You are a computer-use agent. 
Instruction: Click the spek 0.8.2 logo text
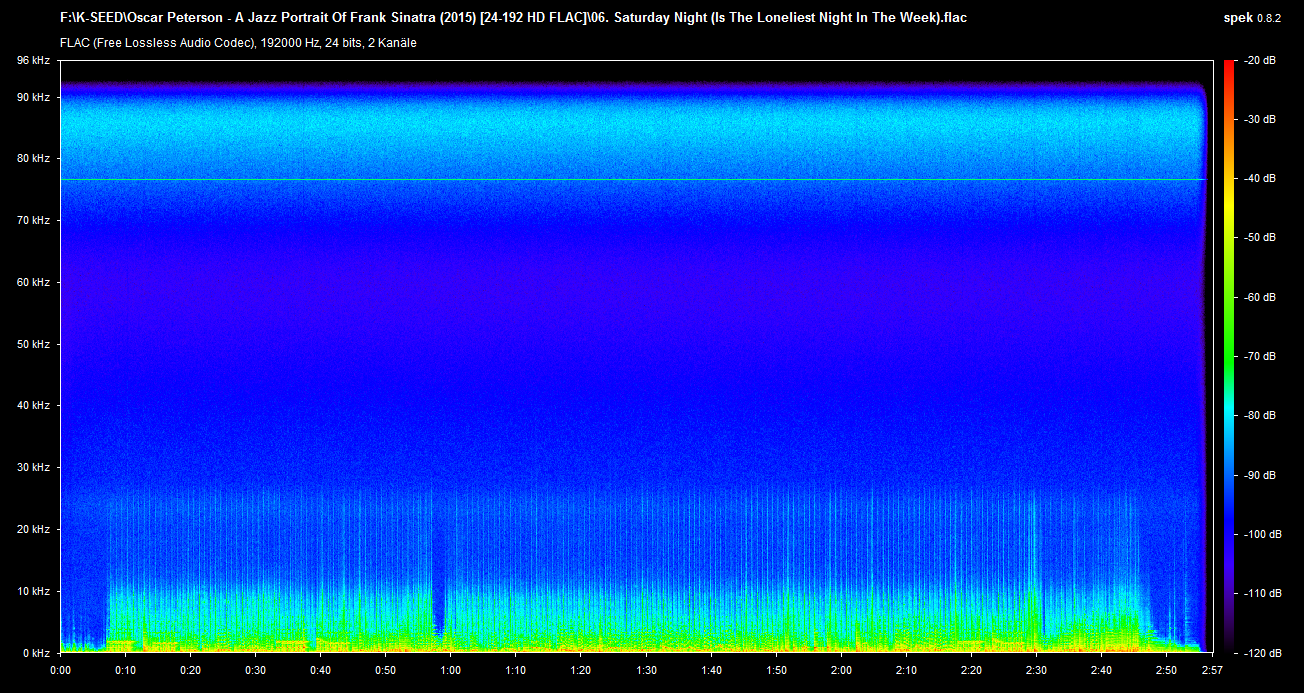click(x=1257, y=18)
